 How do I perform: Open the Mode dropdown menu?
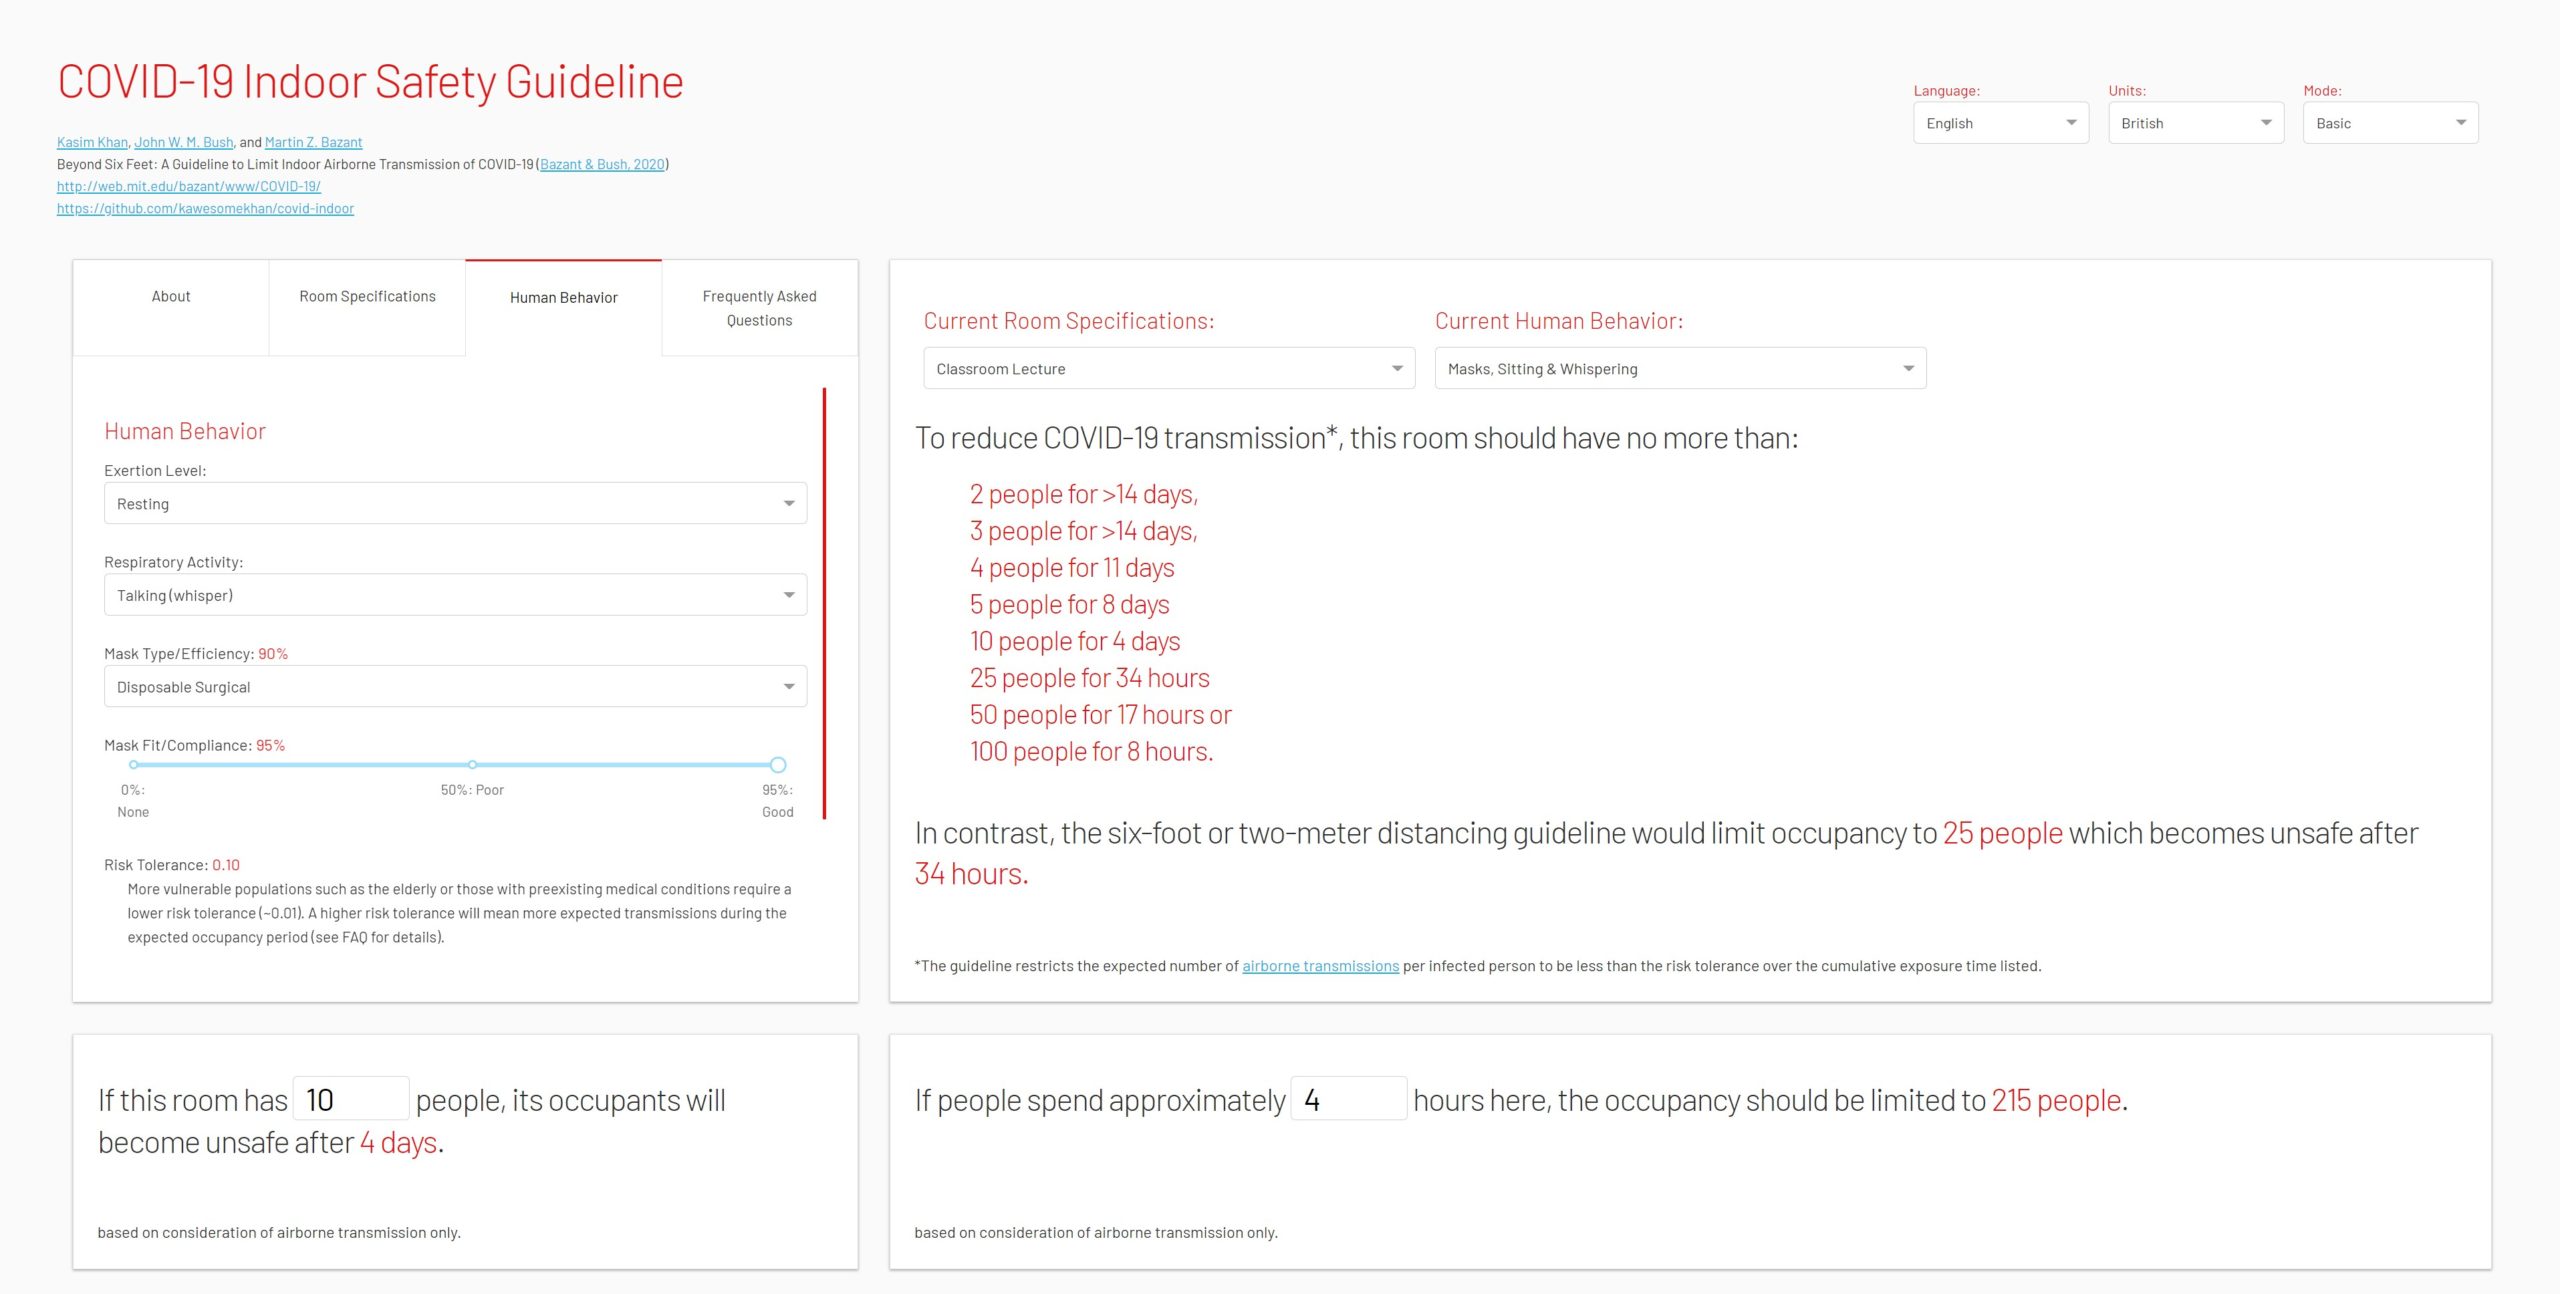pyautogui.click(x=2390, y=122)
